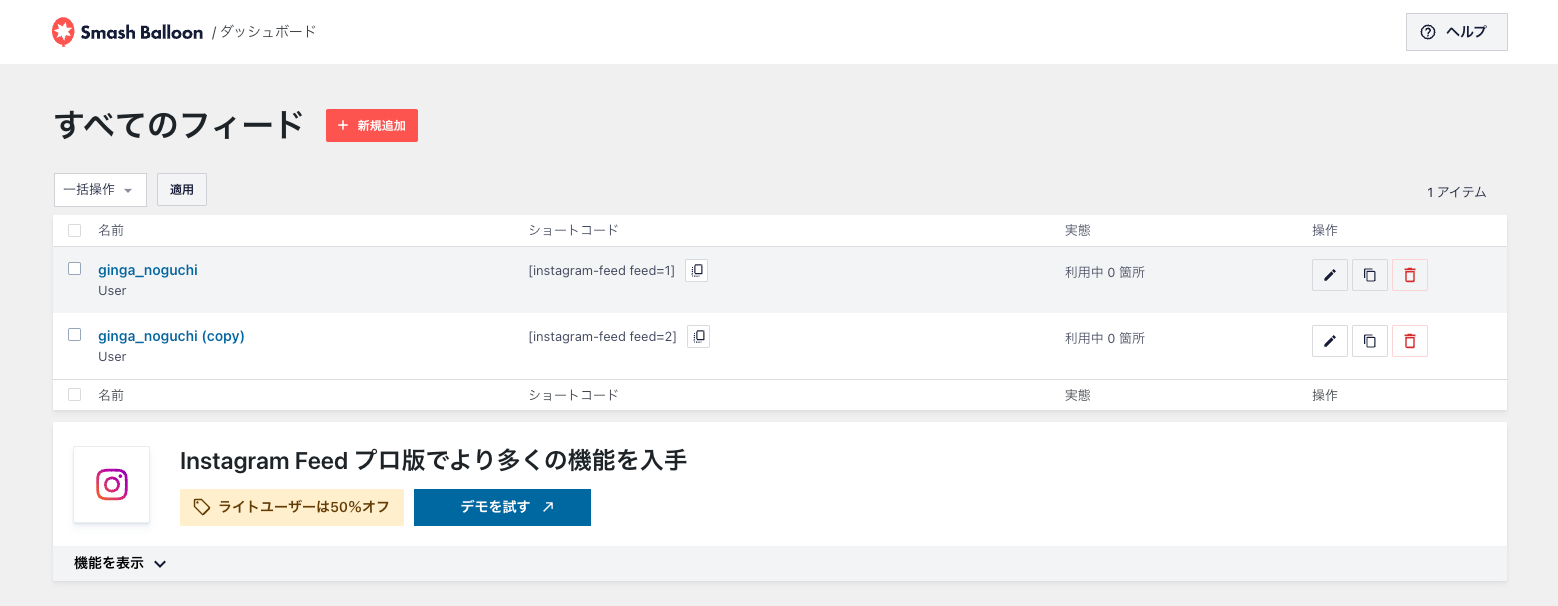1558x606 pixels.
Task: Edit the ginga_noguchi feed with pencil icon
Action: point(1330,275)
